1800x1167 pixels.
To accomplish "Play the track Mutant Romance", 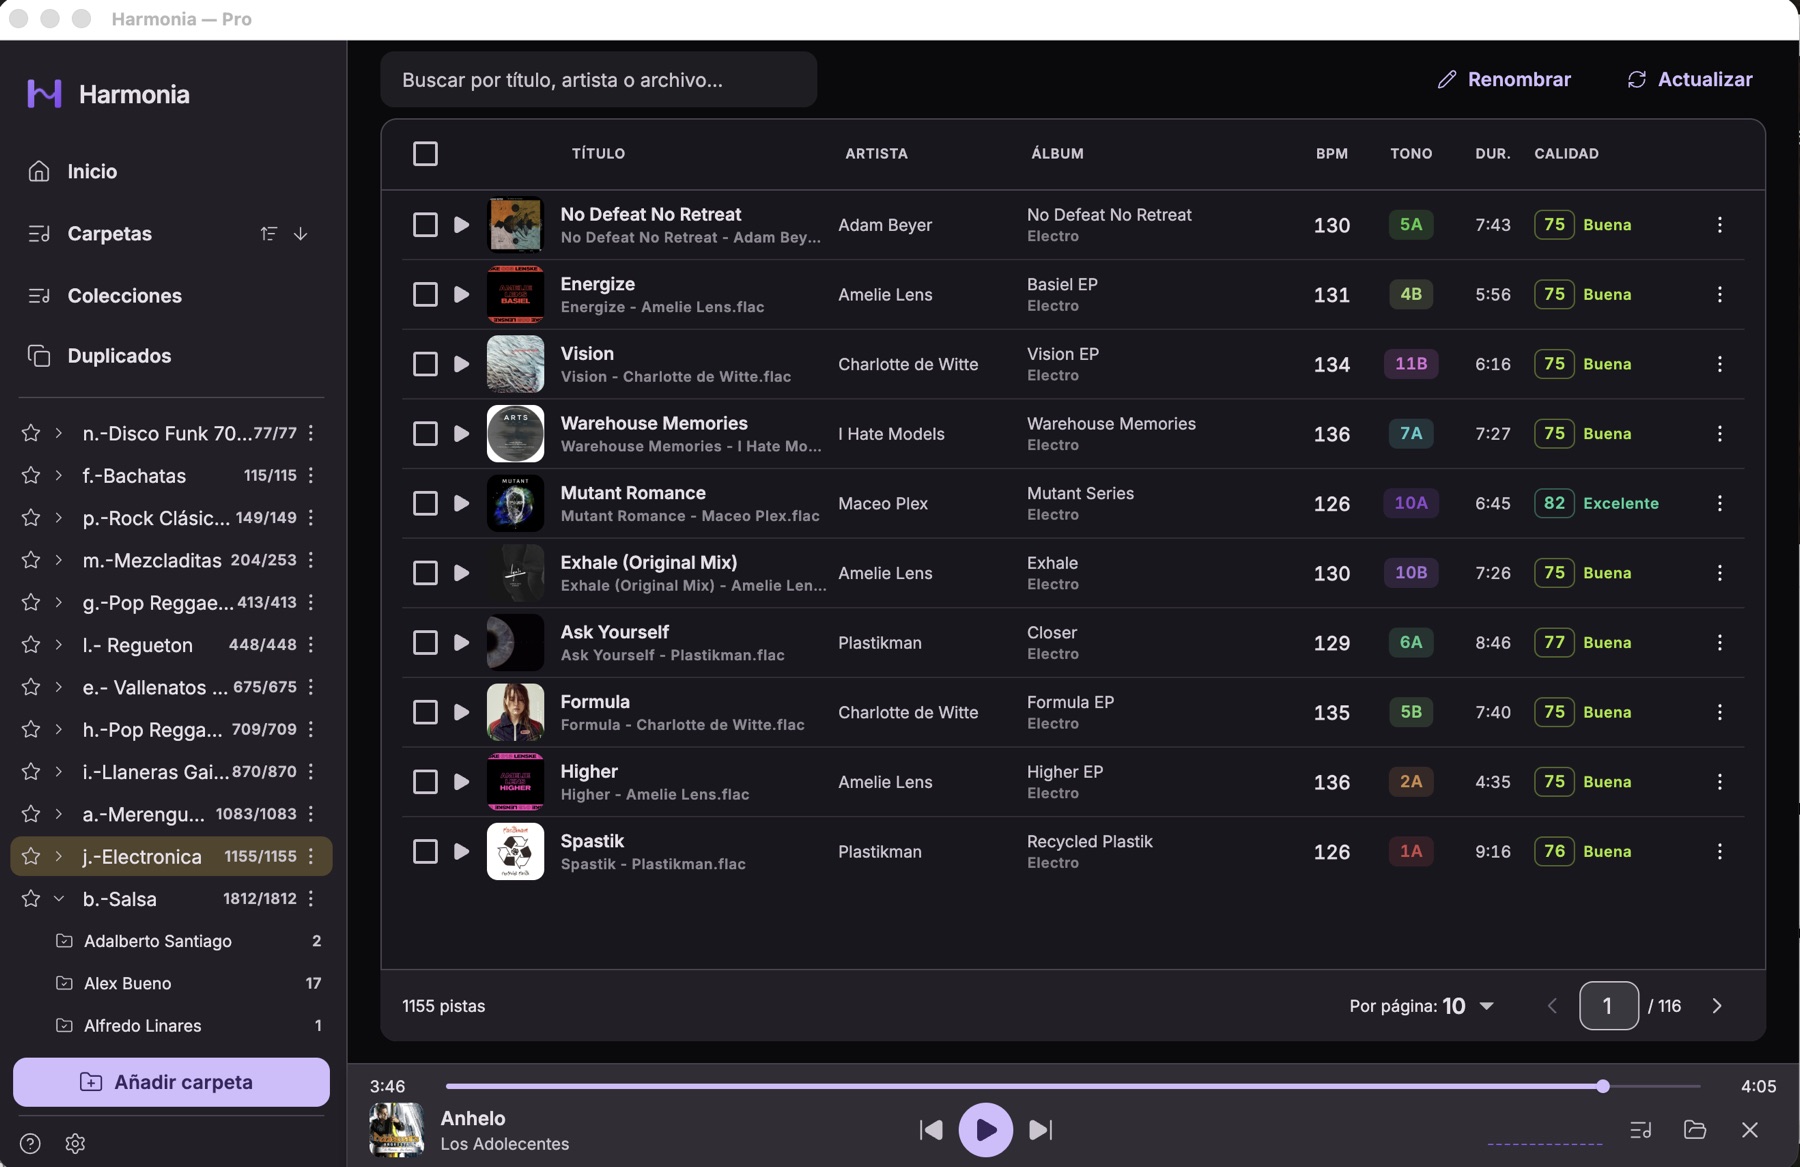I will coord(461,503).
